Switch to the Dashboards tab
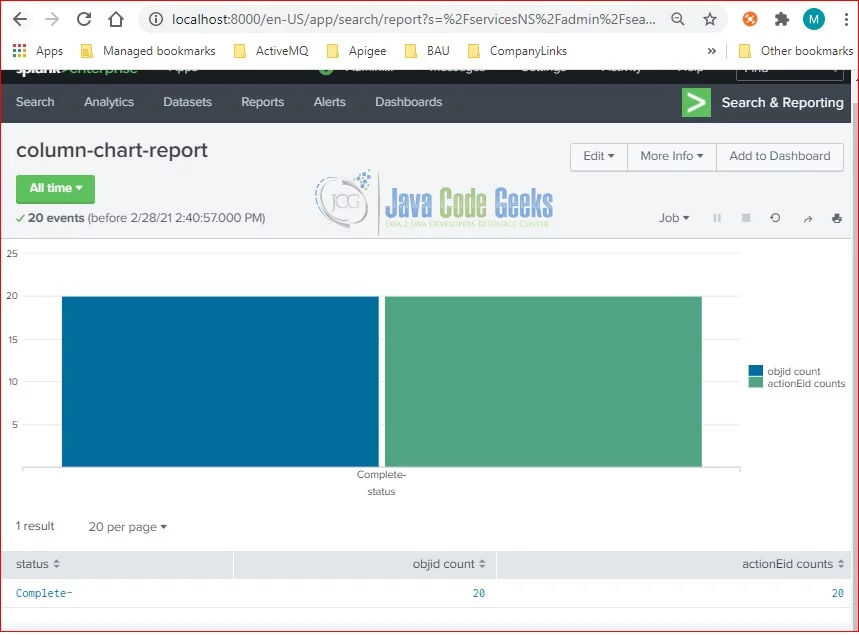 pyautogui.click(x=408, y=102)
